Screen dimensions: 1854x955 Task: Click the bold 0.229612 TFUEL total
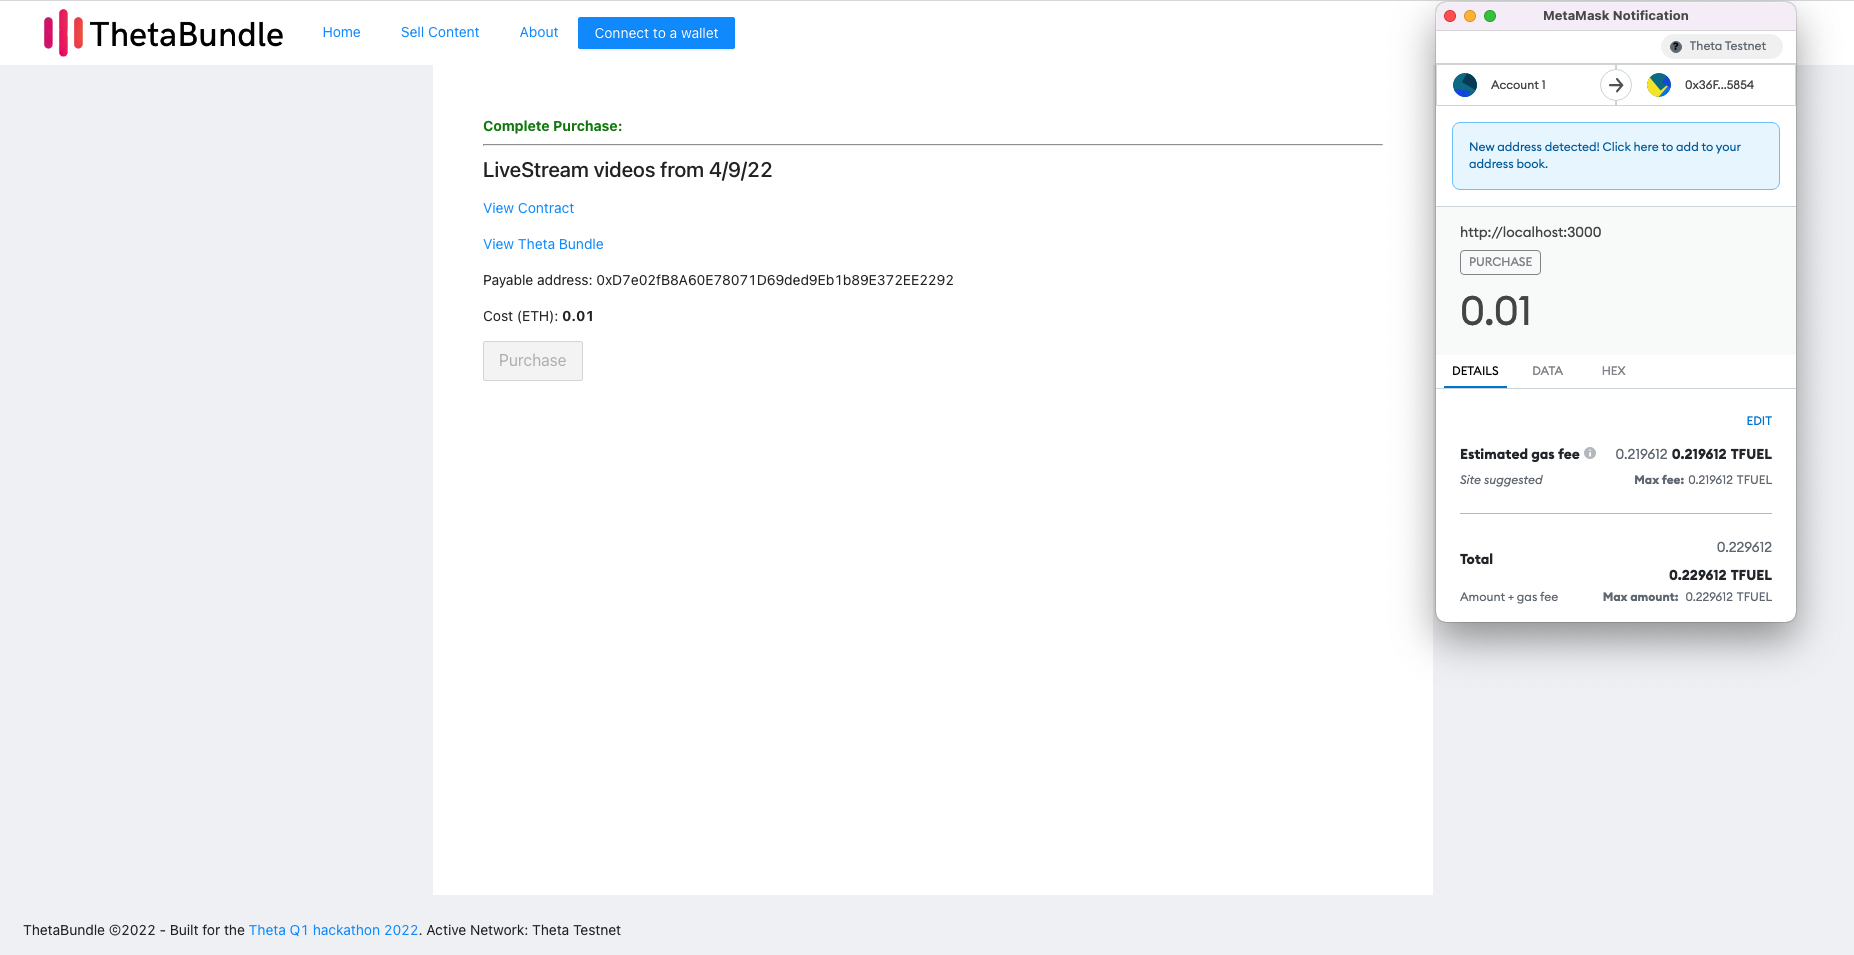(1720, 575)
